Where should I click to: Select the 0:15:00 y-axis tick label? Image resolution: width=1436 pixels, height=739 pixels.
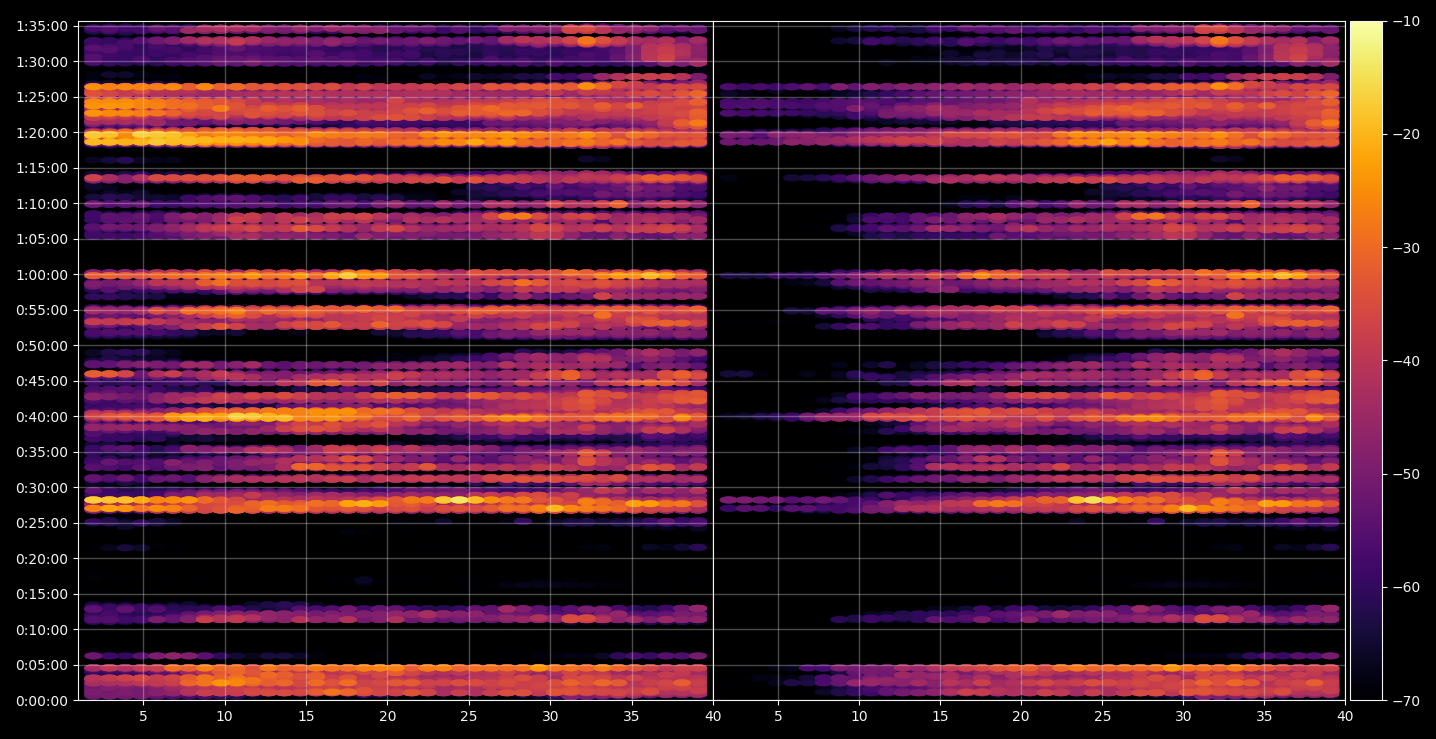pyautogui.click(x=42, y=594)
